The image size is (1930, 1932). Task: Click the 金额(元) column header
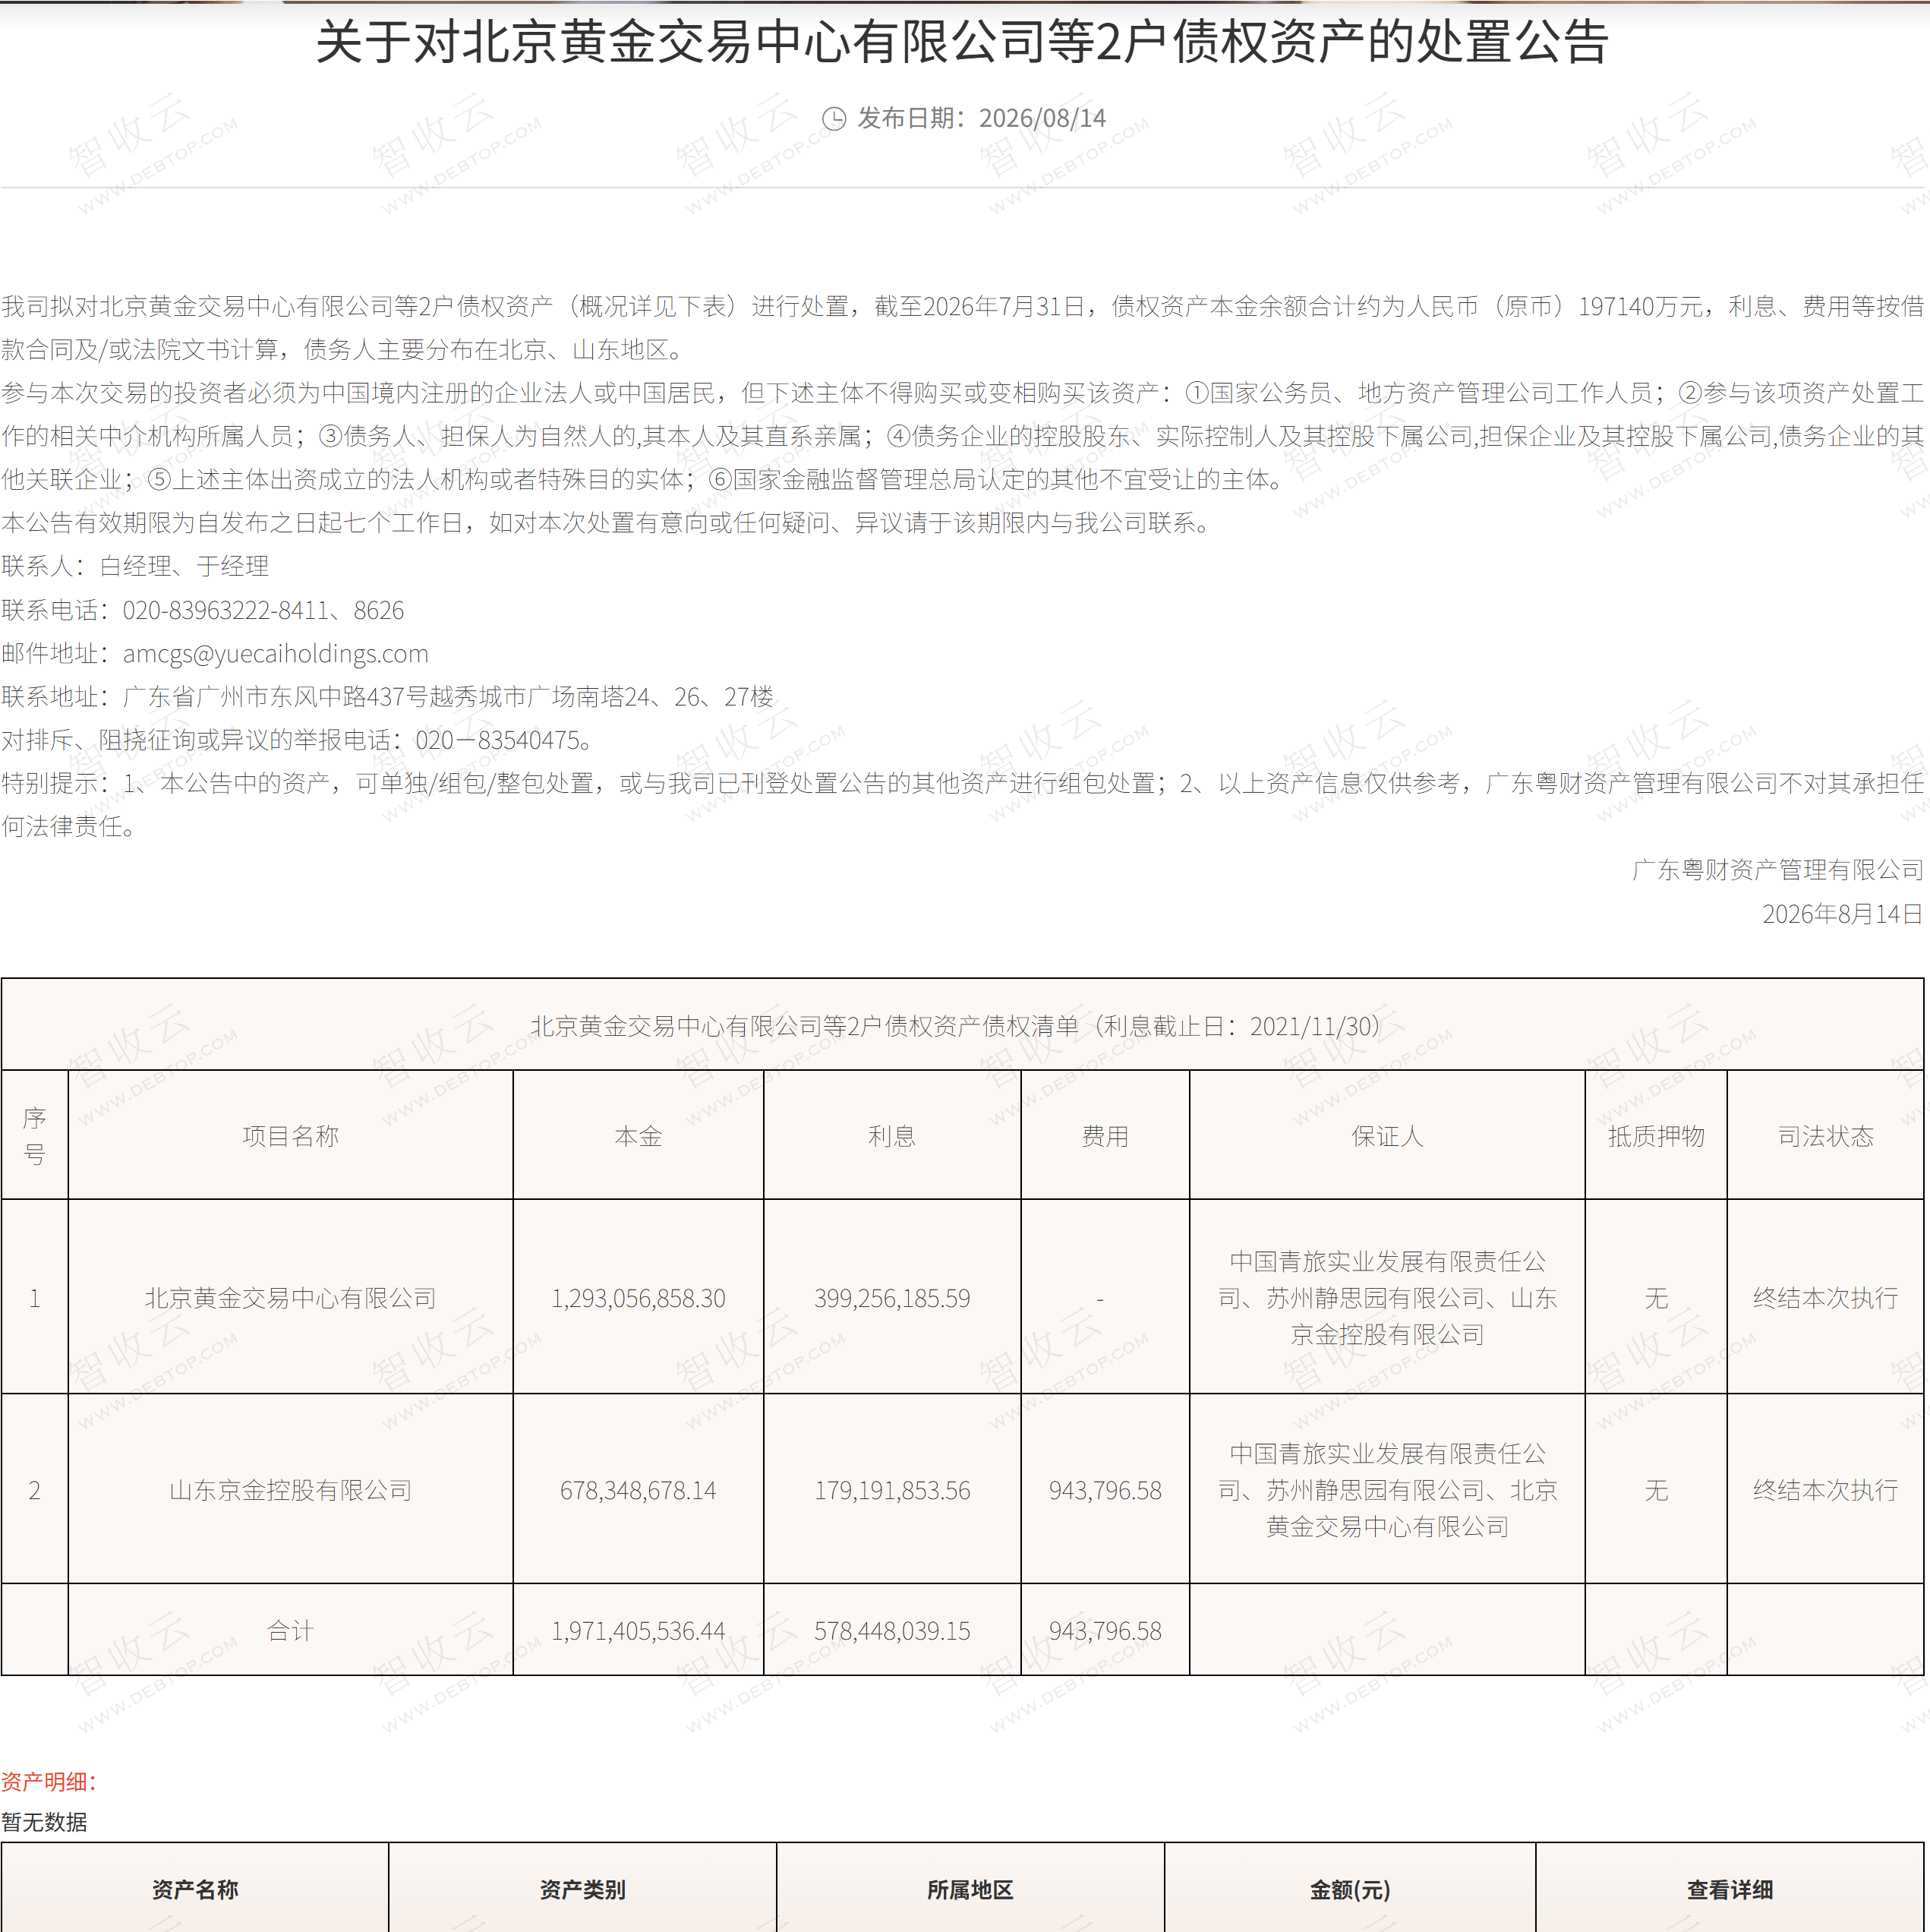click(1350, 1889)
